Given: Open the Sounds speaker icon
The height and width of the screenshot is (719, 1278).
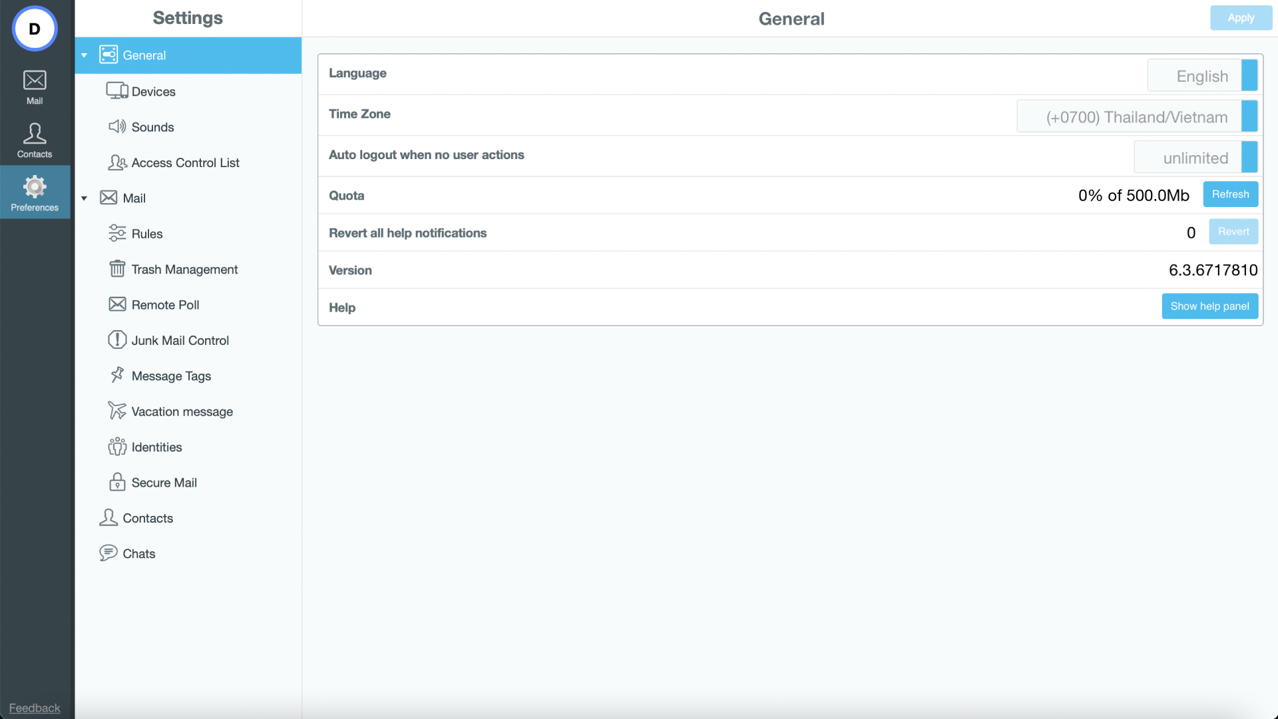Looking at the screenshot, I should (x=117, y=127).
